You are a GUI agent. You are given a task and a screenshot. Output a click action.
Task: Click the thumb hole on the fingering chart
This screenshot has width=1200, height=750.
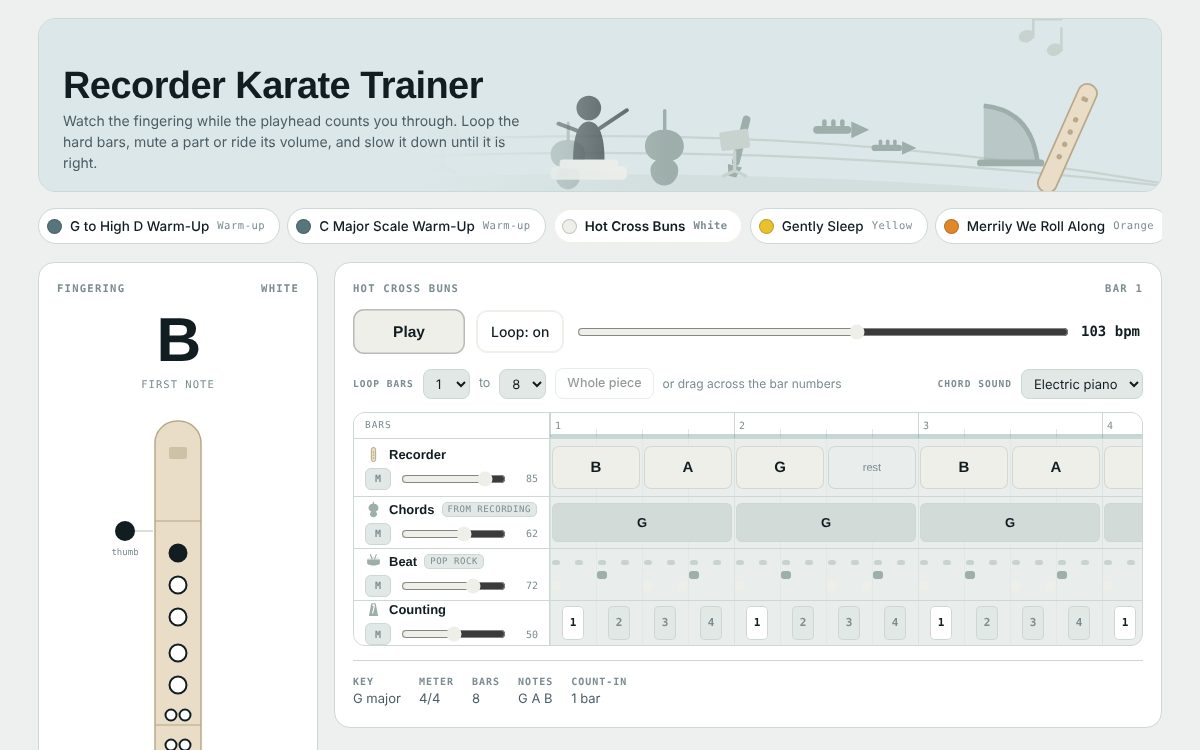pyautogui.click(x=125, y=531)
